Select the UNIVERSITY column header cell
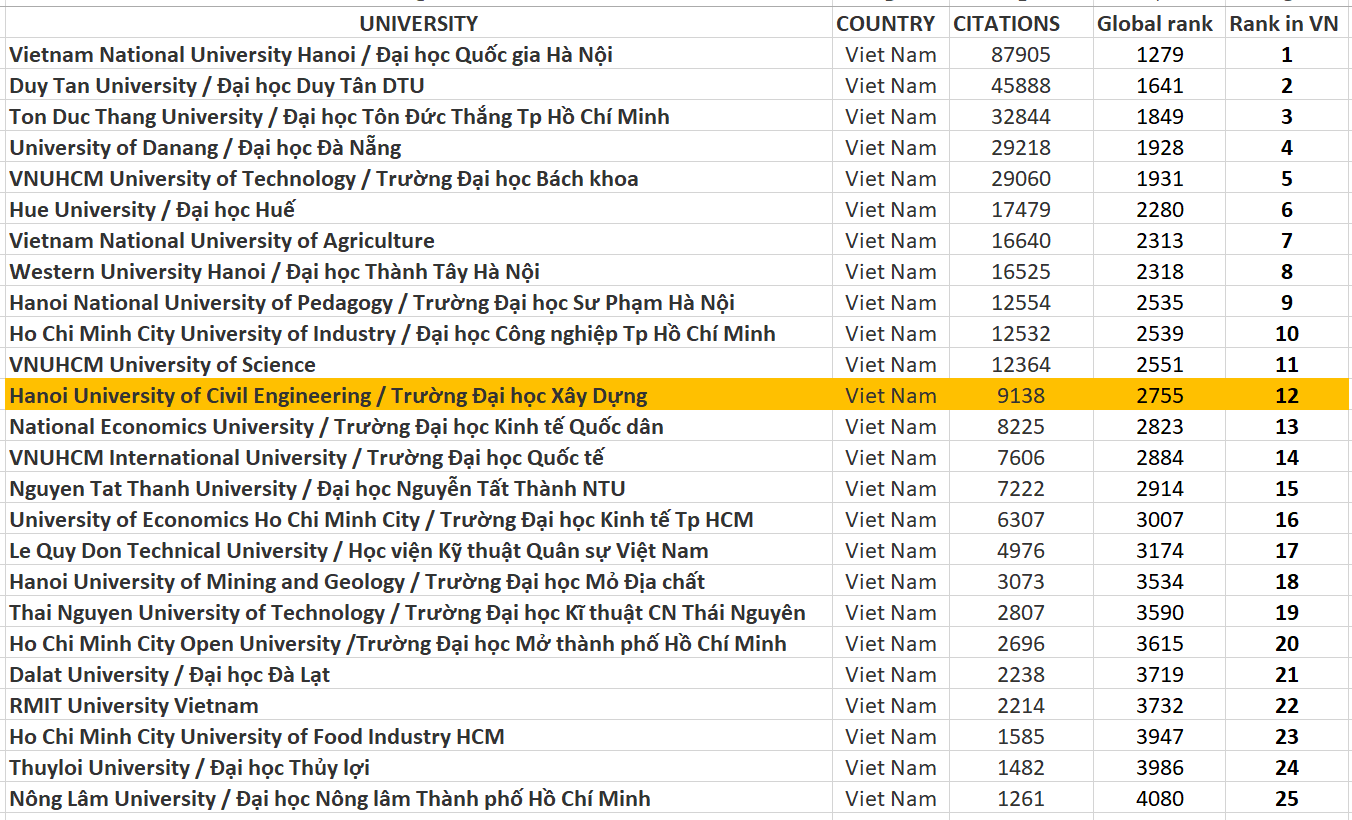1352x820 pixels. coord(418,23)
